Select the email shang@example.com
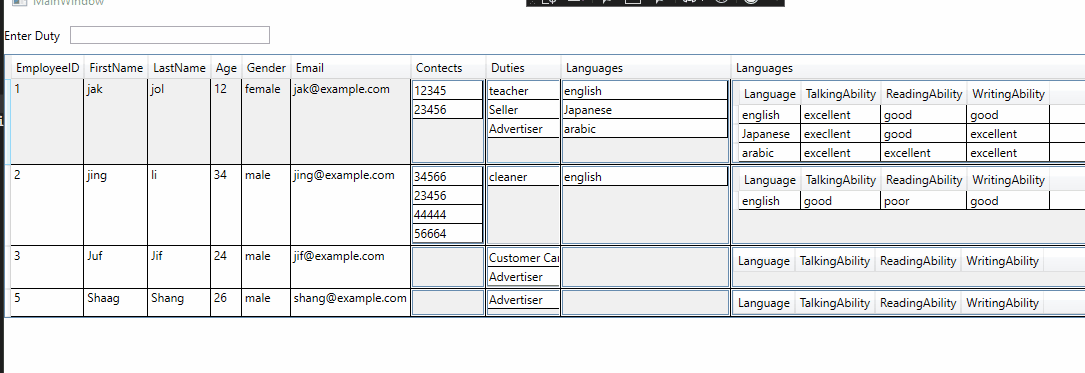Viewport: 1085px width, 373px height. [x=351, y=303]
